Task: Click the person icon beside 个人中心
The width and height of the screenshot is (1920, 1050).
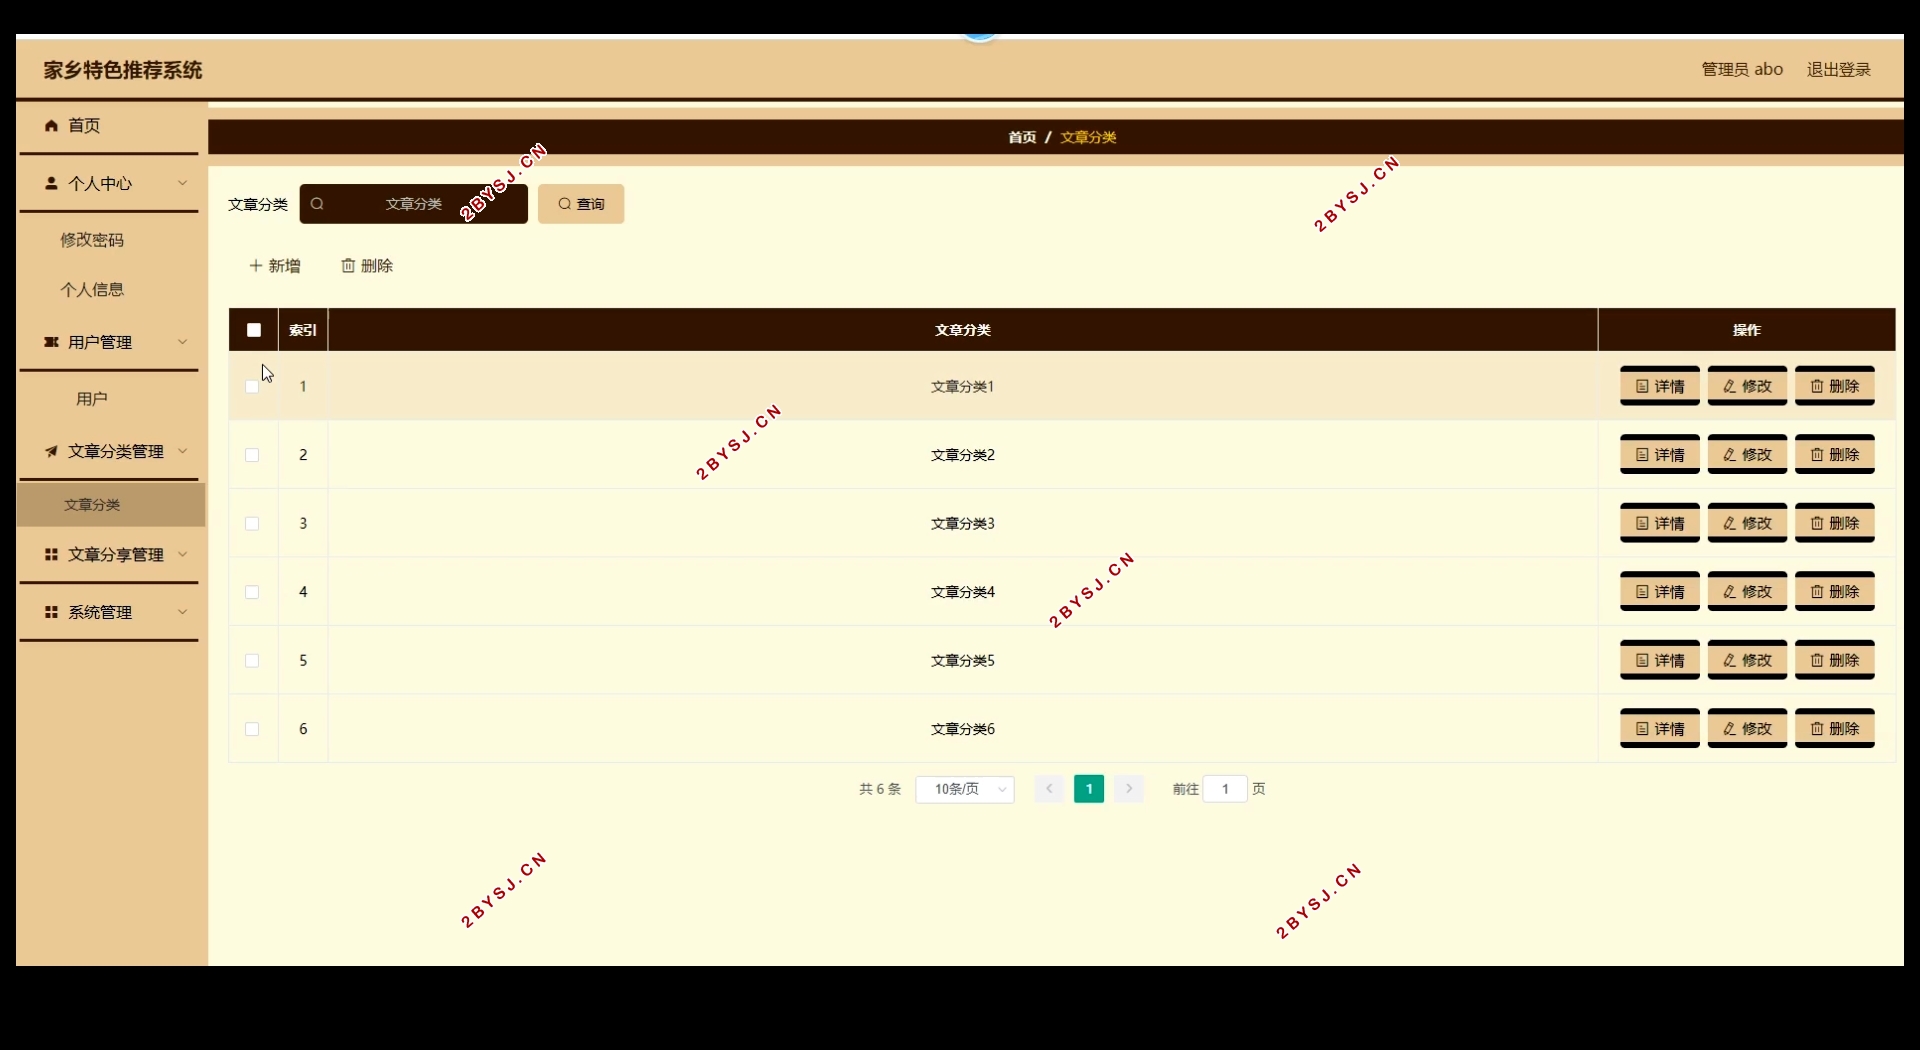Action: coord(51,183)
